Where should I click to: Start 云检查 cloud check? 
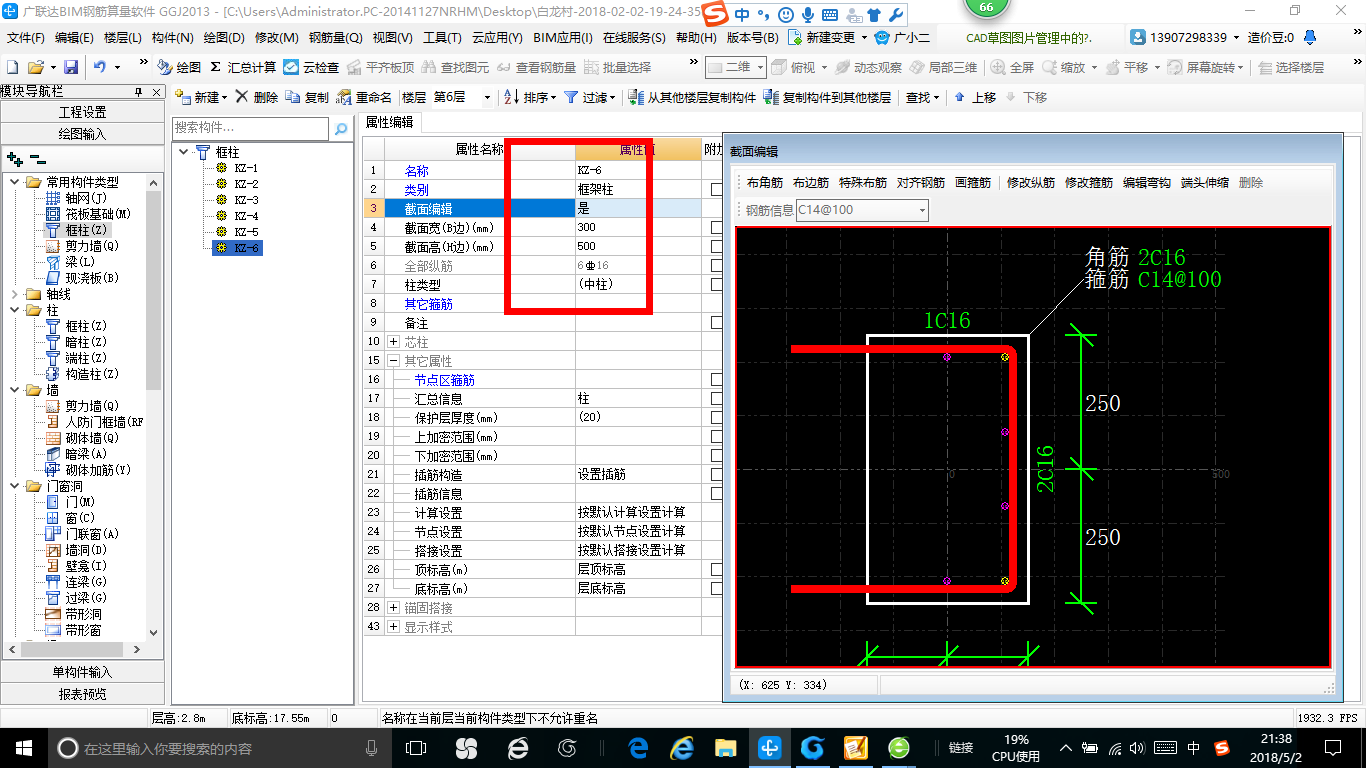coord(311,67)
